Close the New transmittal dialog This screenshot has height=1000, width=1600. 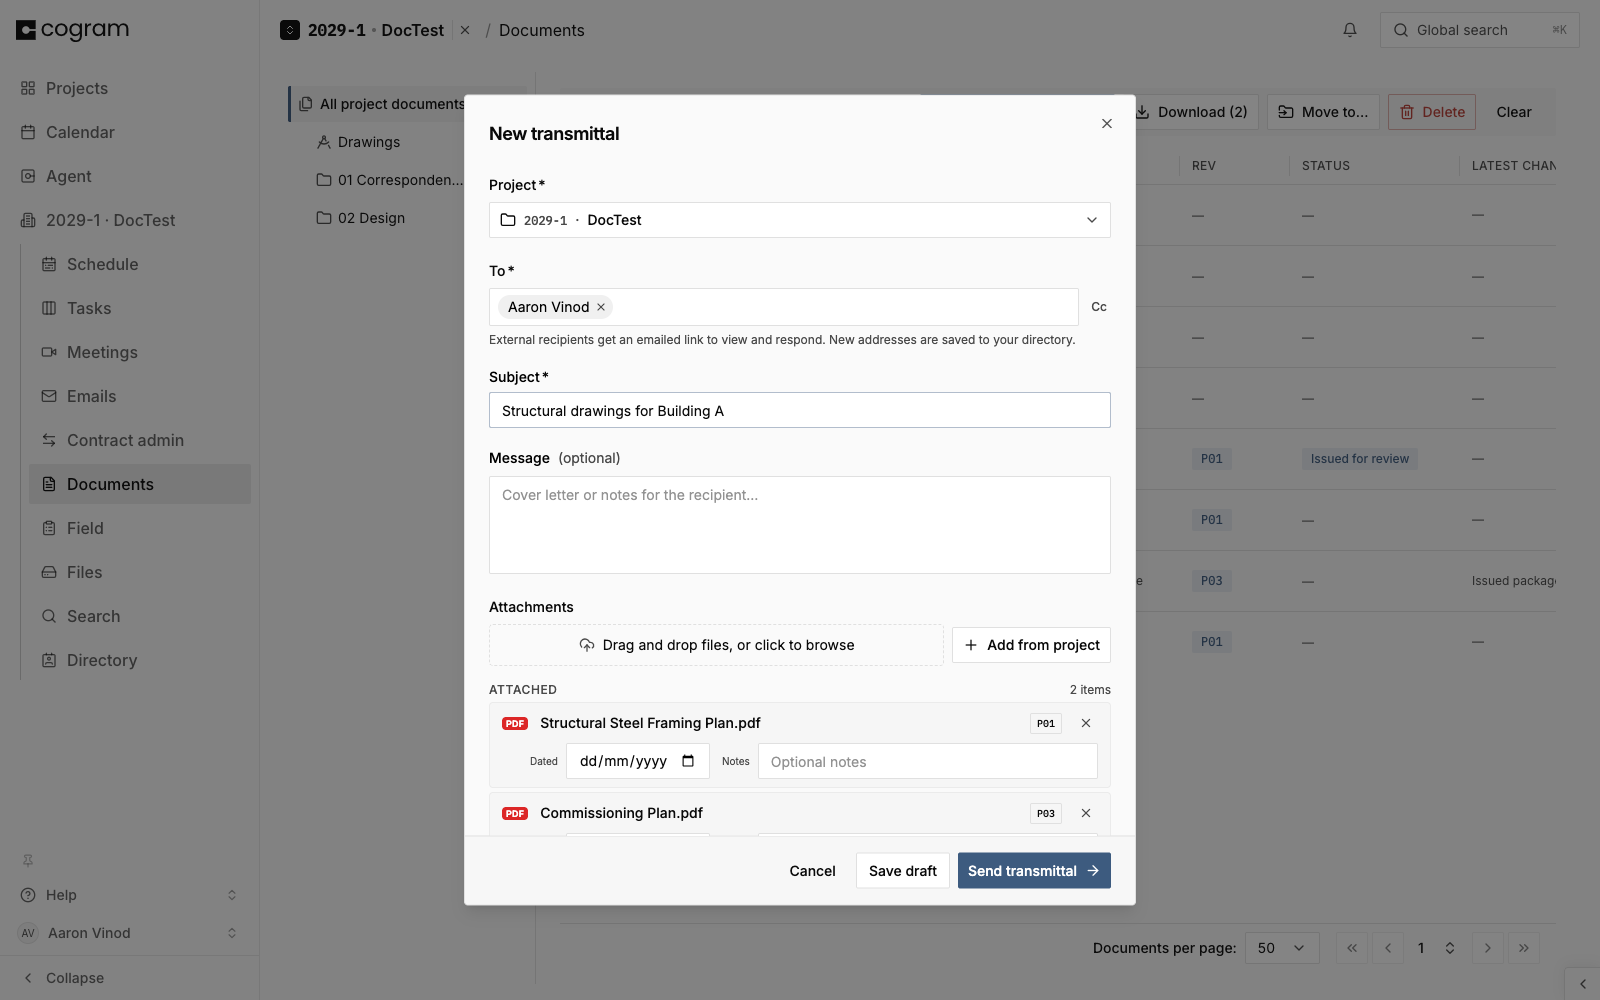(x=1107, y=124)
